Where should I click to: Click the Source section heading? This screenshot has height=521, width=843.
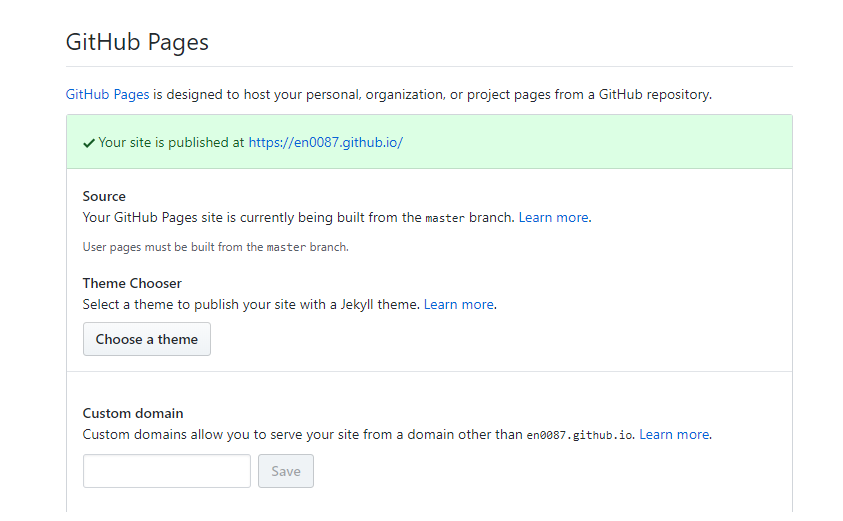(104, 196)
